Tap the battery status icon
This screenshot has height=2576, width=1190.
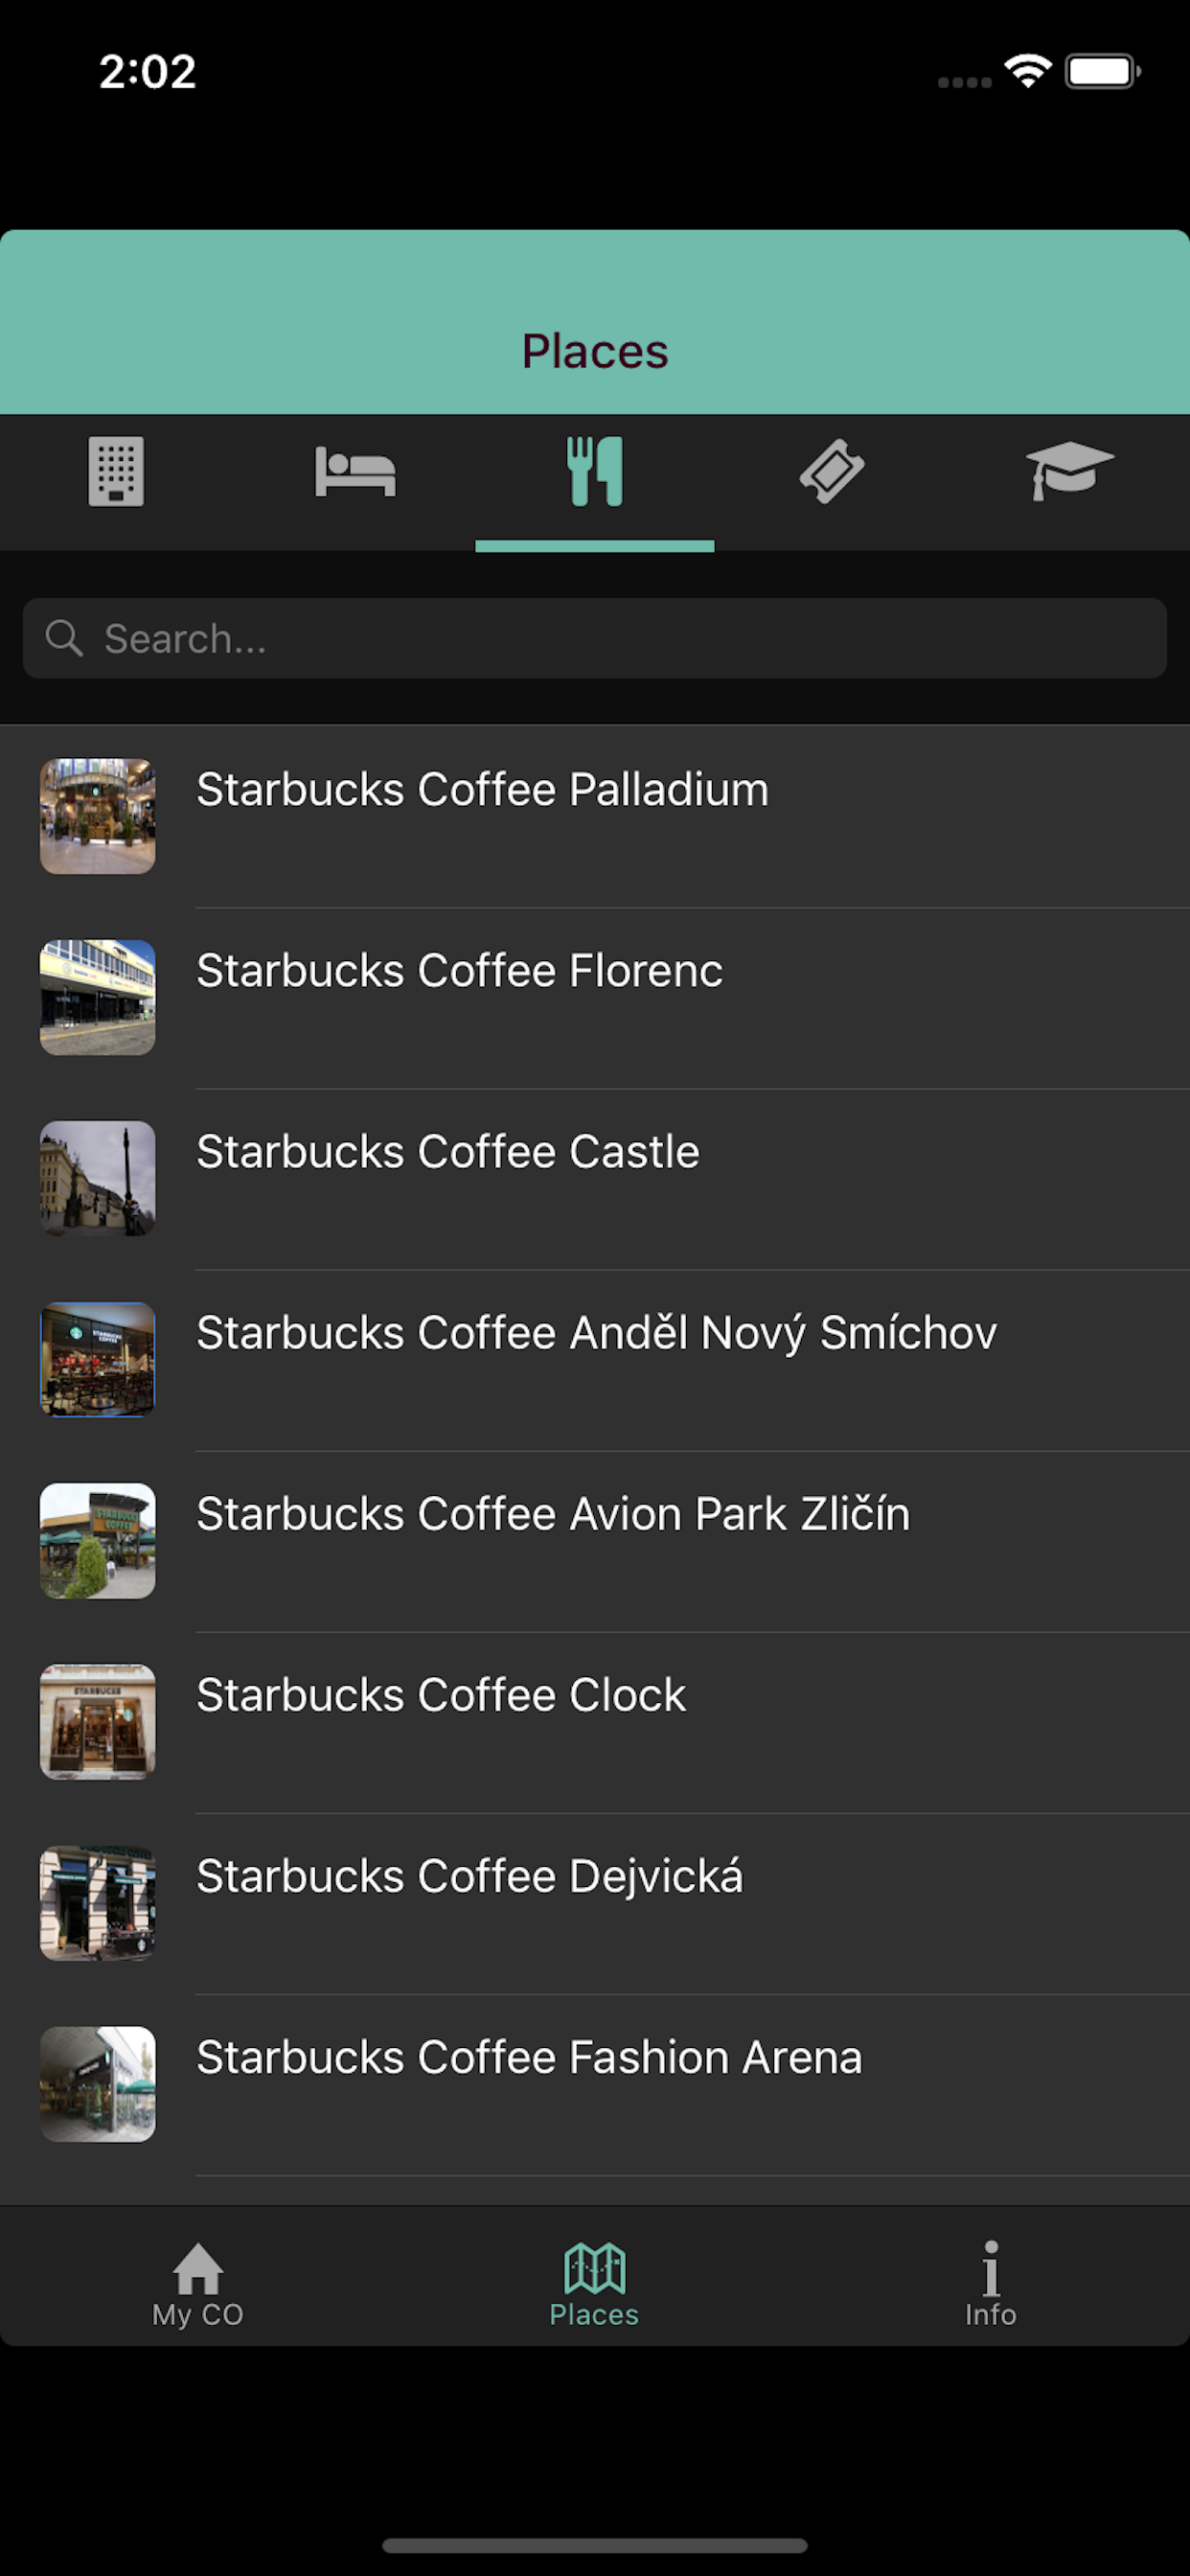pyautogui.click(x=1102, y=71)
